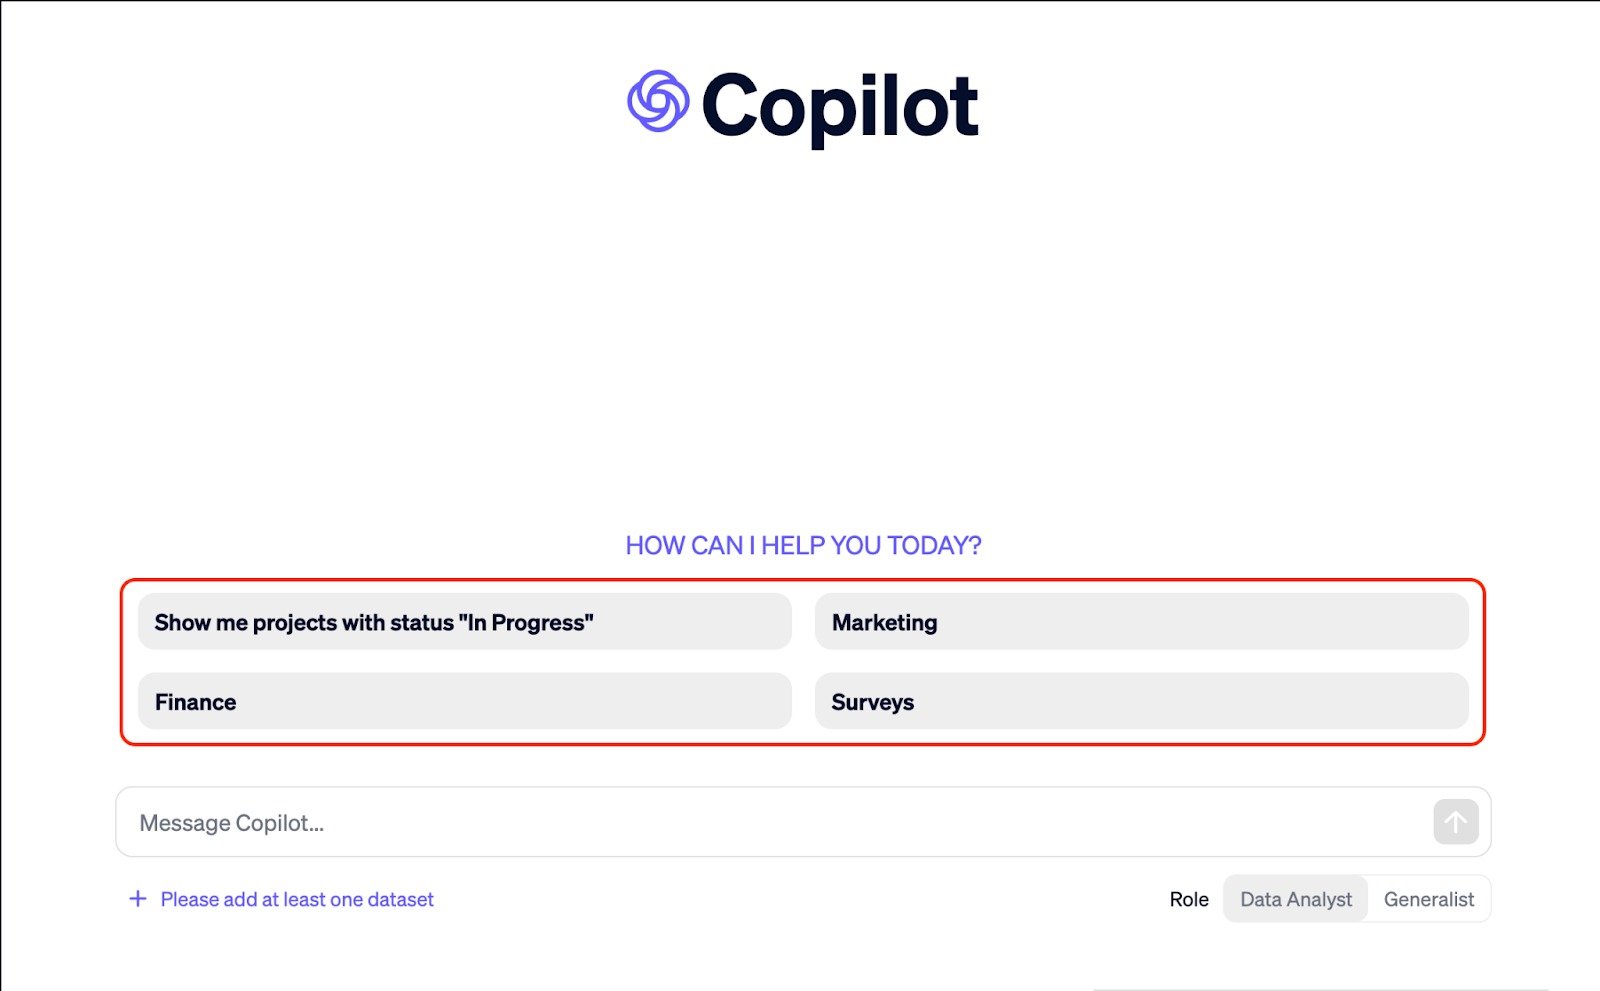The height and width of the screenshot is (991, 1600).
Task: Choose the Marketing suggestion chip
Action: click(x=1141, y=622)
